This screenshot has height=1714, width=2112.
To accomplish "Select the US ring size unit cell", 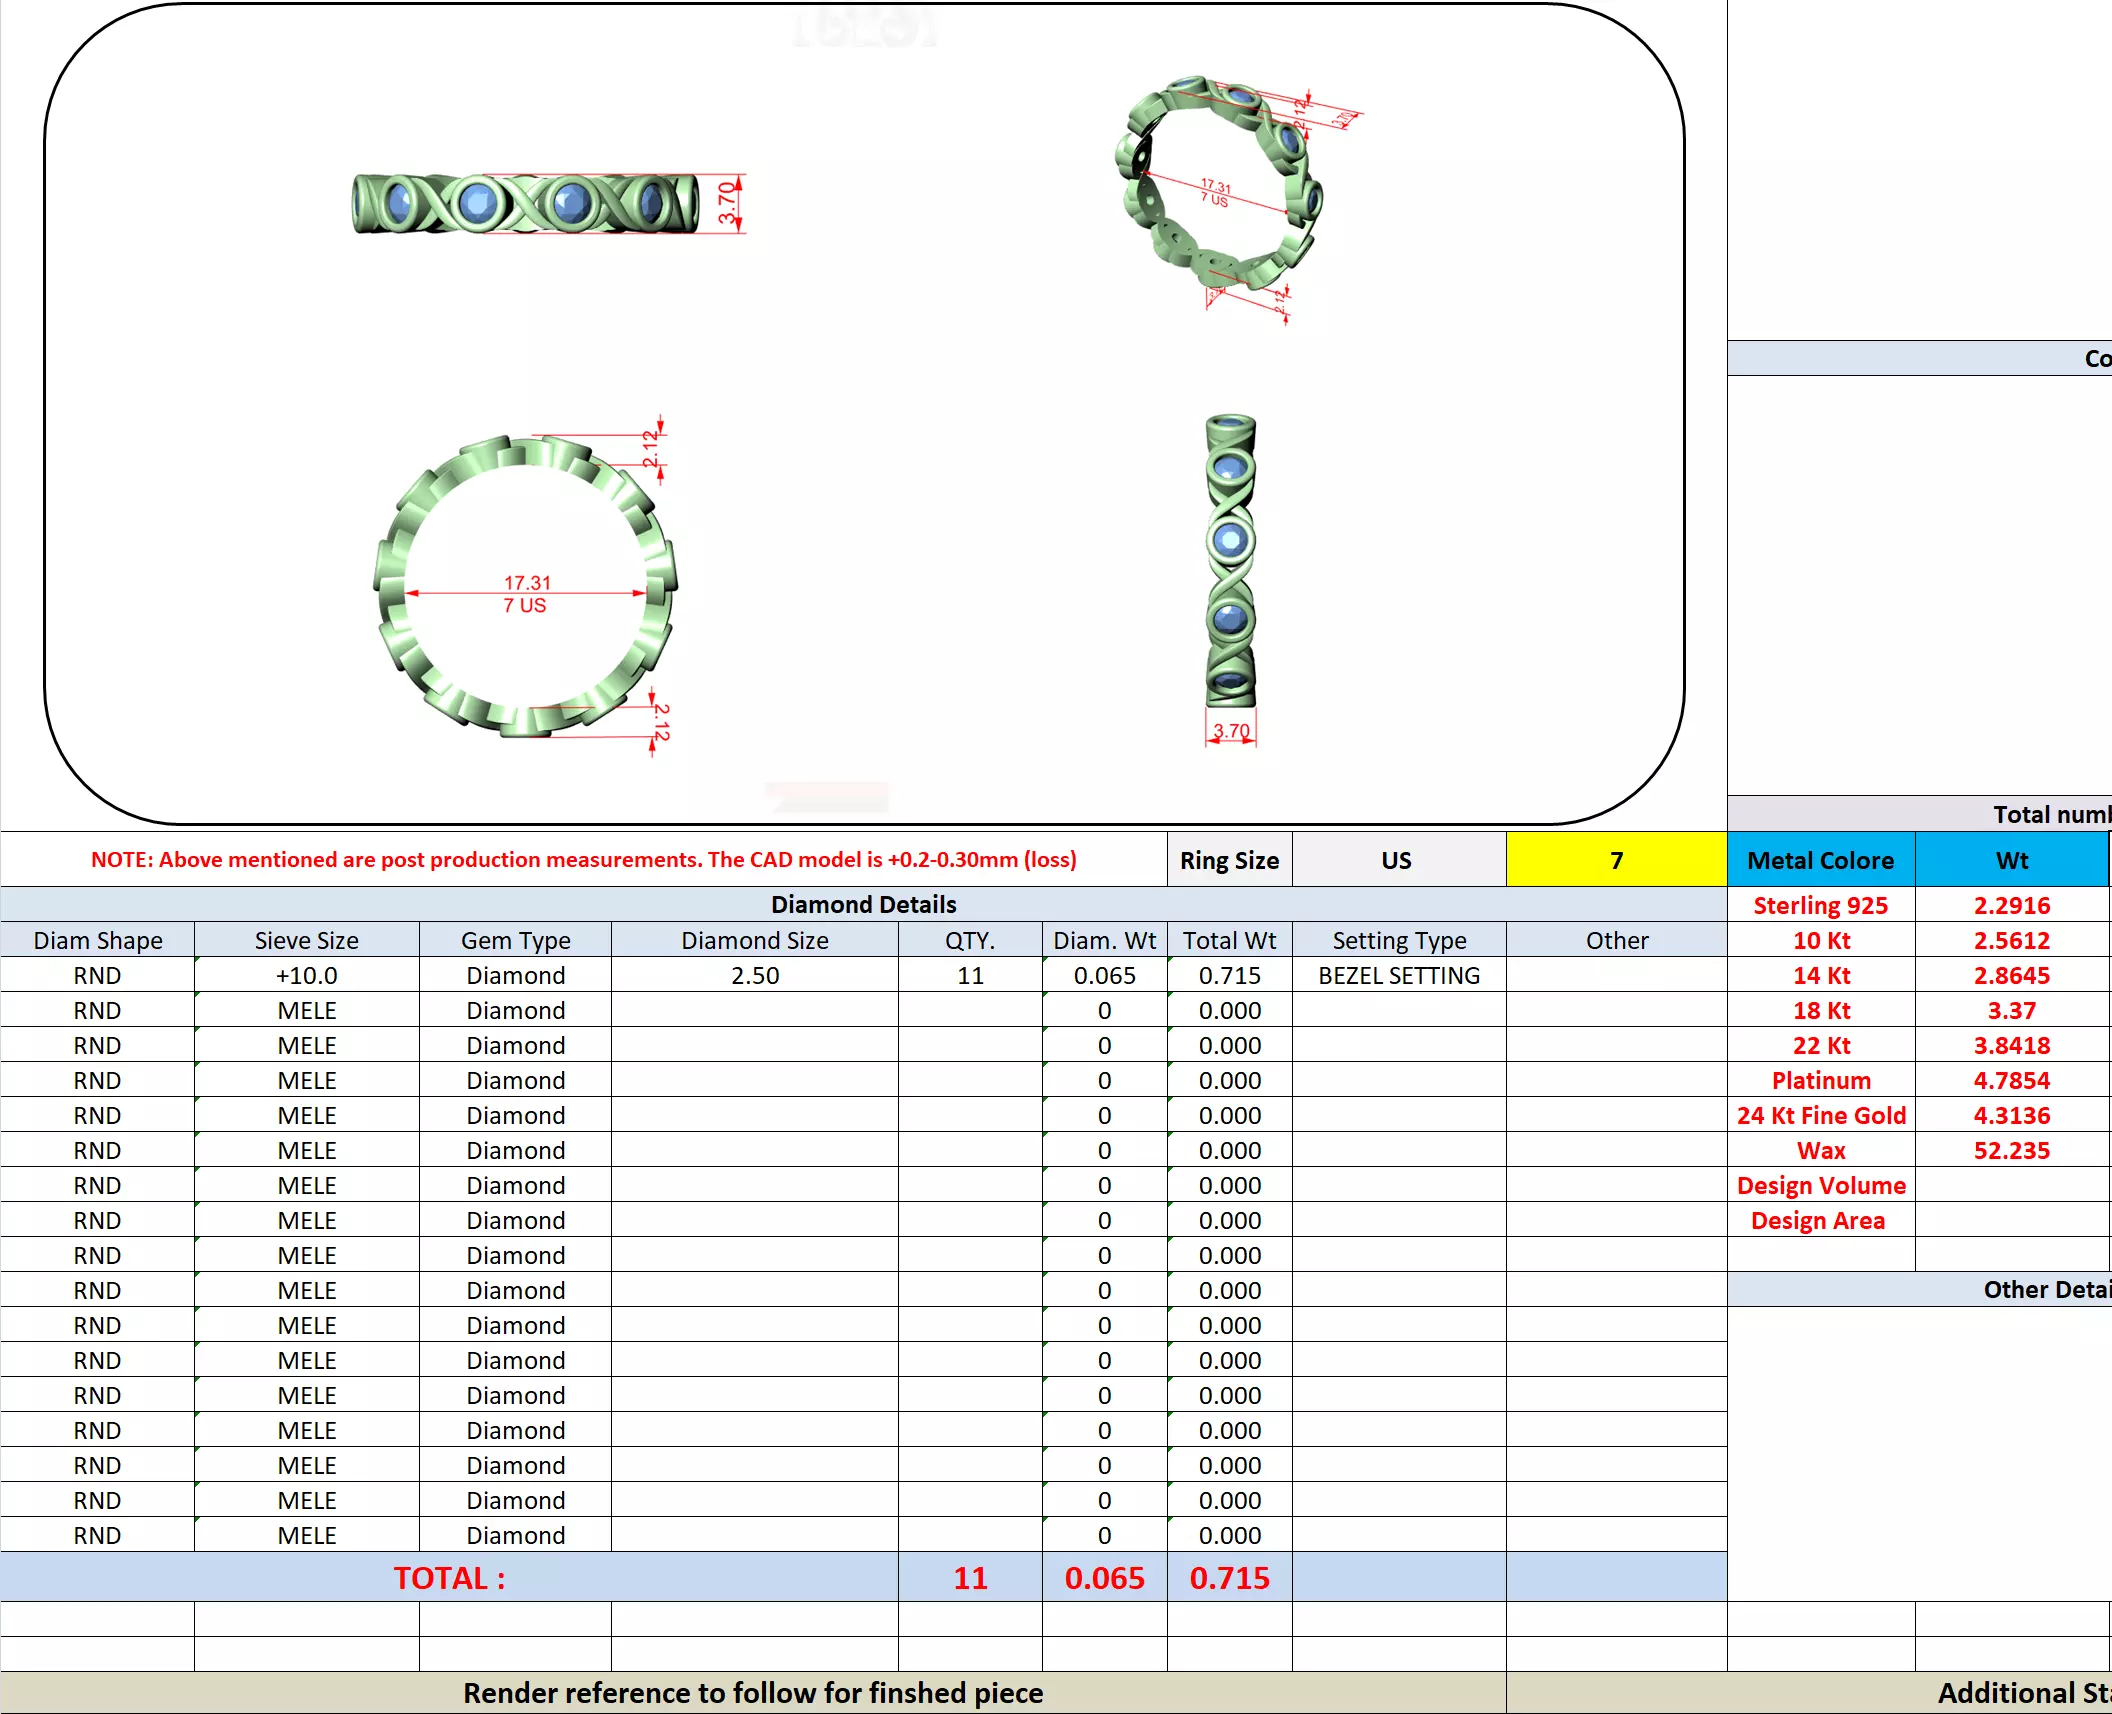I will pos(1397,860).
